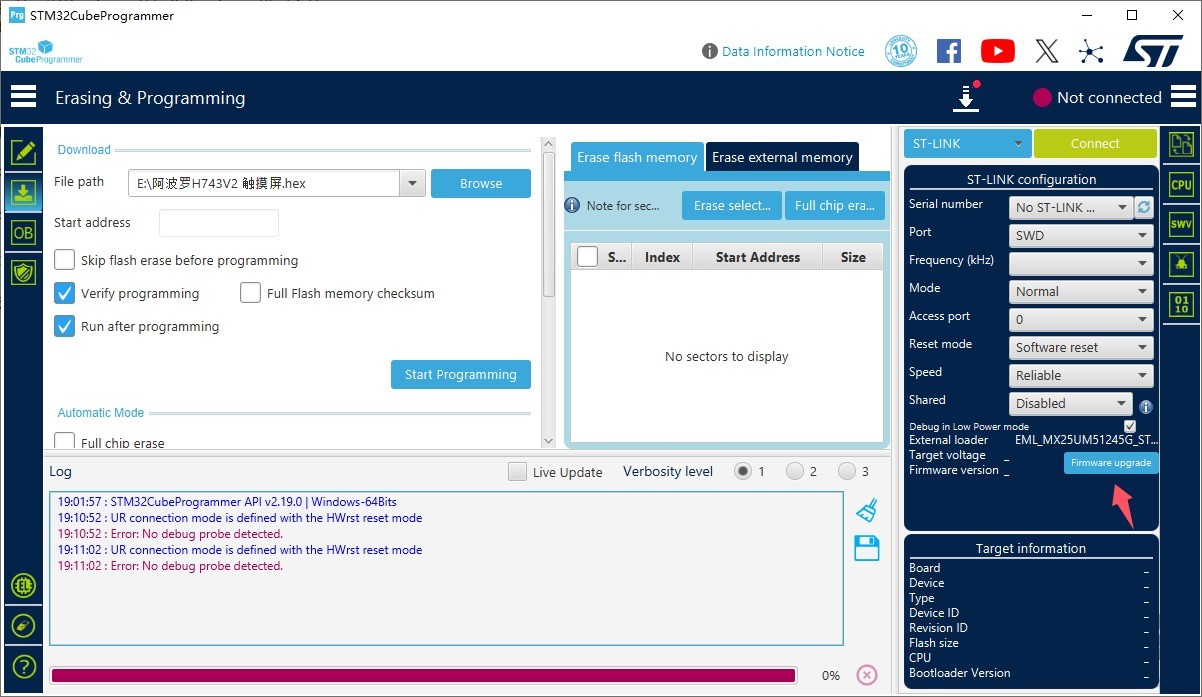Uncheck Verify programming

[65, 293]
